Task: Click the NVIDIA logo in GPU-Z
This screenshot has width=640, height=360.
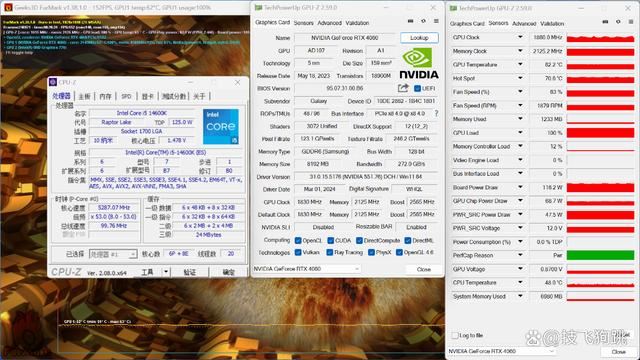Action: pos(419,63)
